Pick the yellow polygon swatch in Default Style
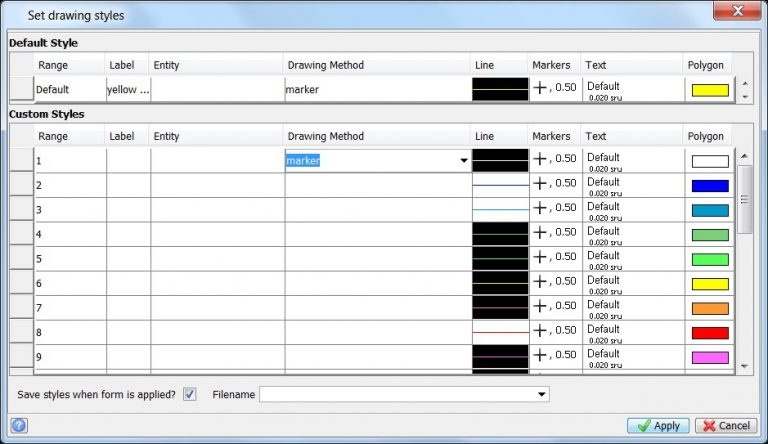 tap(710, 90)
